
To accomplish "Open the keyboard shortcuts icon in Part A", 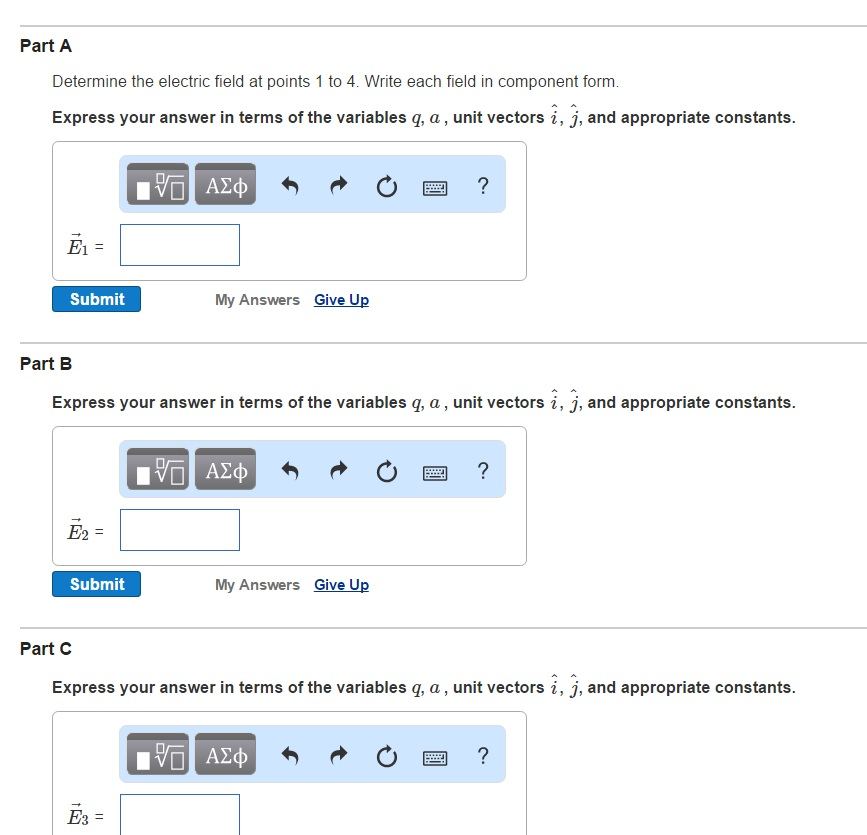I will (435, 185).
